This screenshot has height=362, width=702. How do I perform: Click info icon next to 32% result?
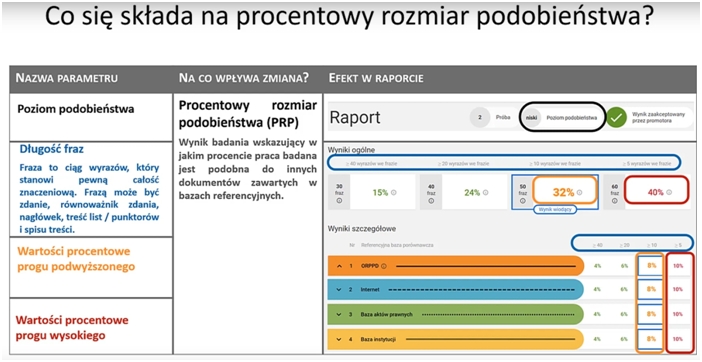pyautogui.click(x=579, y=192)
